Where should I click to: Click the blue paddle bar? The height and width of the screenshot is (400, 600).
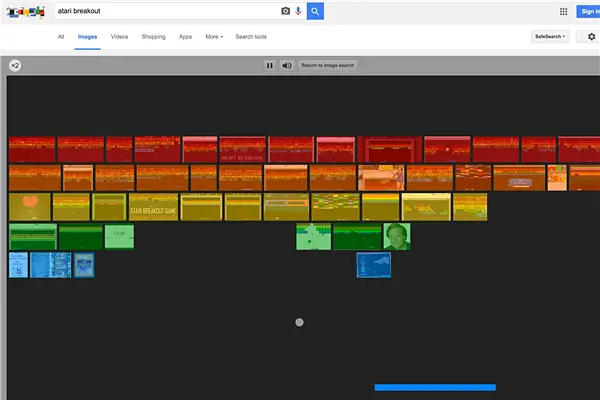tap(435, 387)
